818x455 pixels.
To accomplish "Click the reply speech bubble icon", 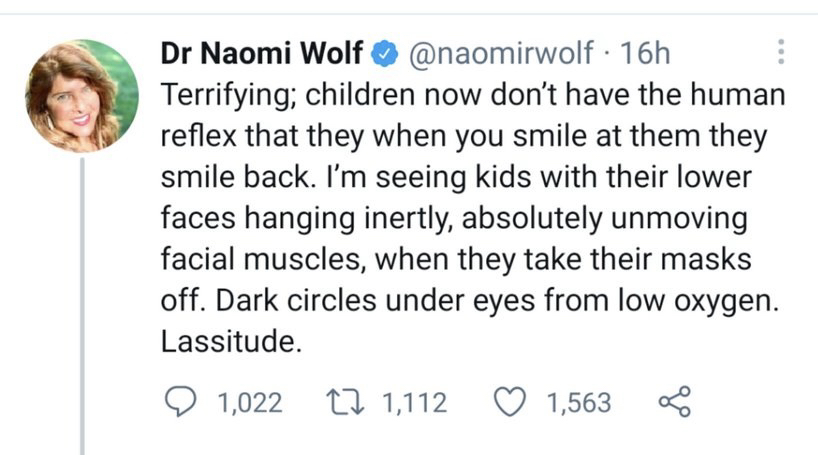I will click(x=180, y=402).
